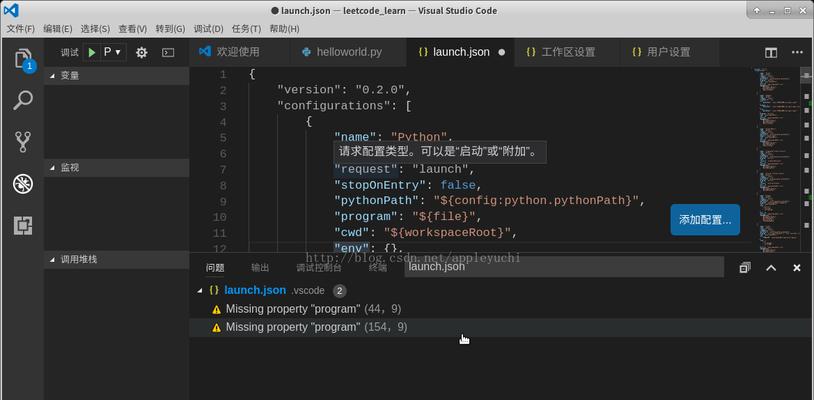Open the Extensions view icon

point(23,225)
